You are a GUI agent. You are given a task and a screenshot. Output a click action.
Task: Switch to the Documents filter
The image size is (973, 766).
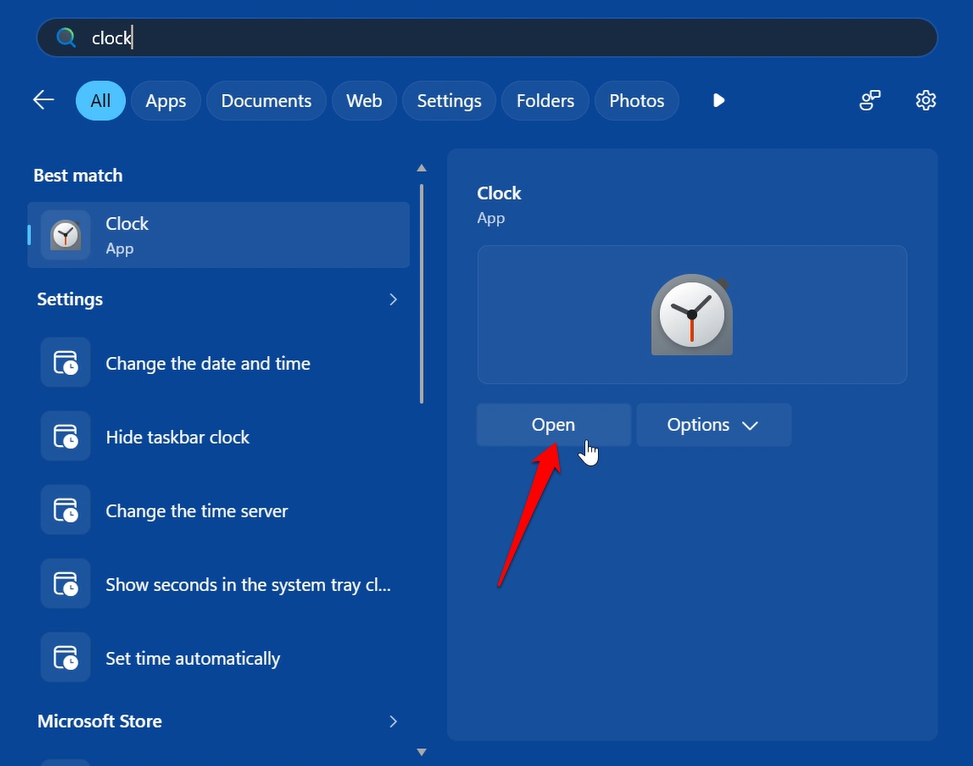(266, 101)
